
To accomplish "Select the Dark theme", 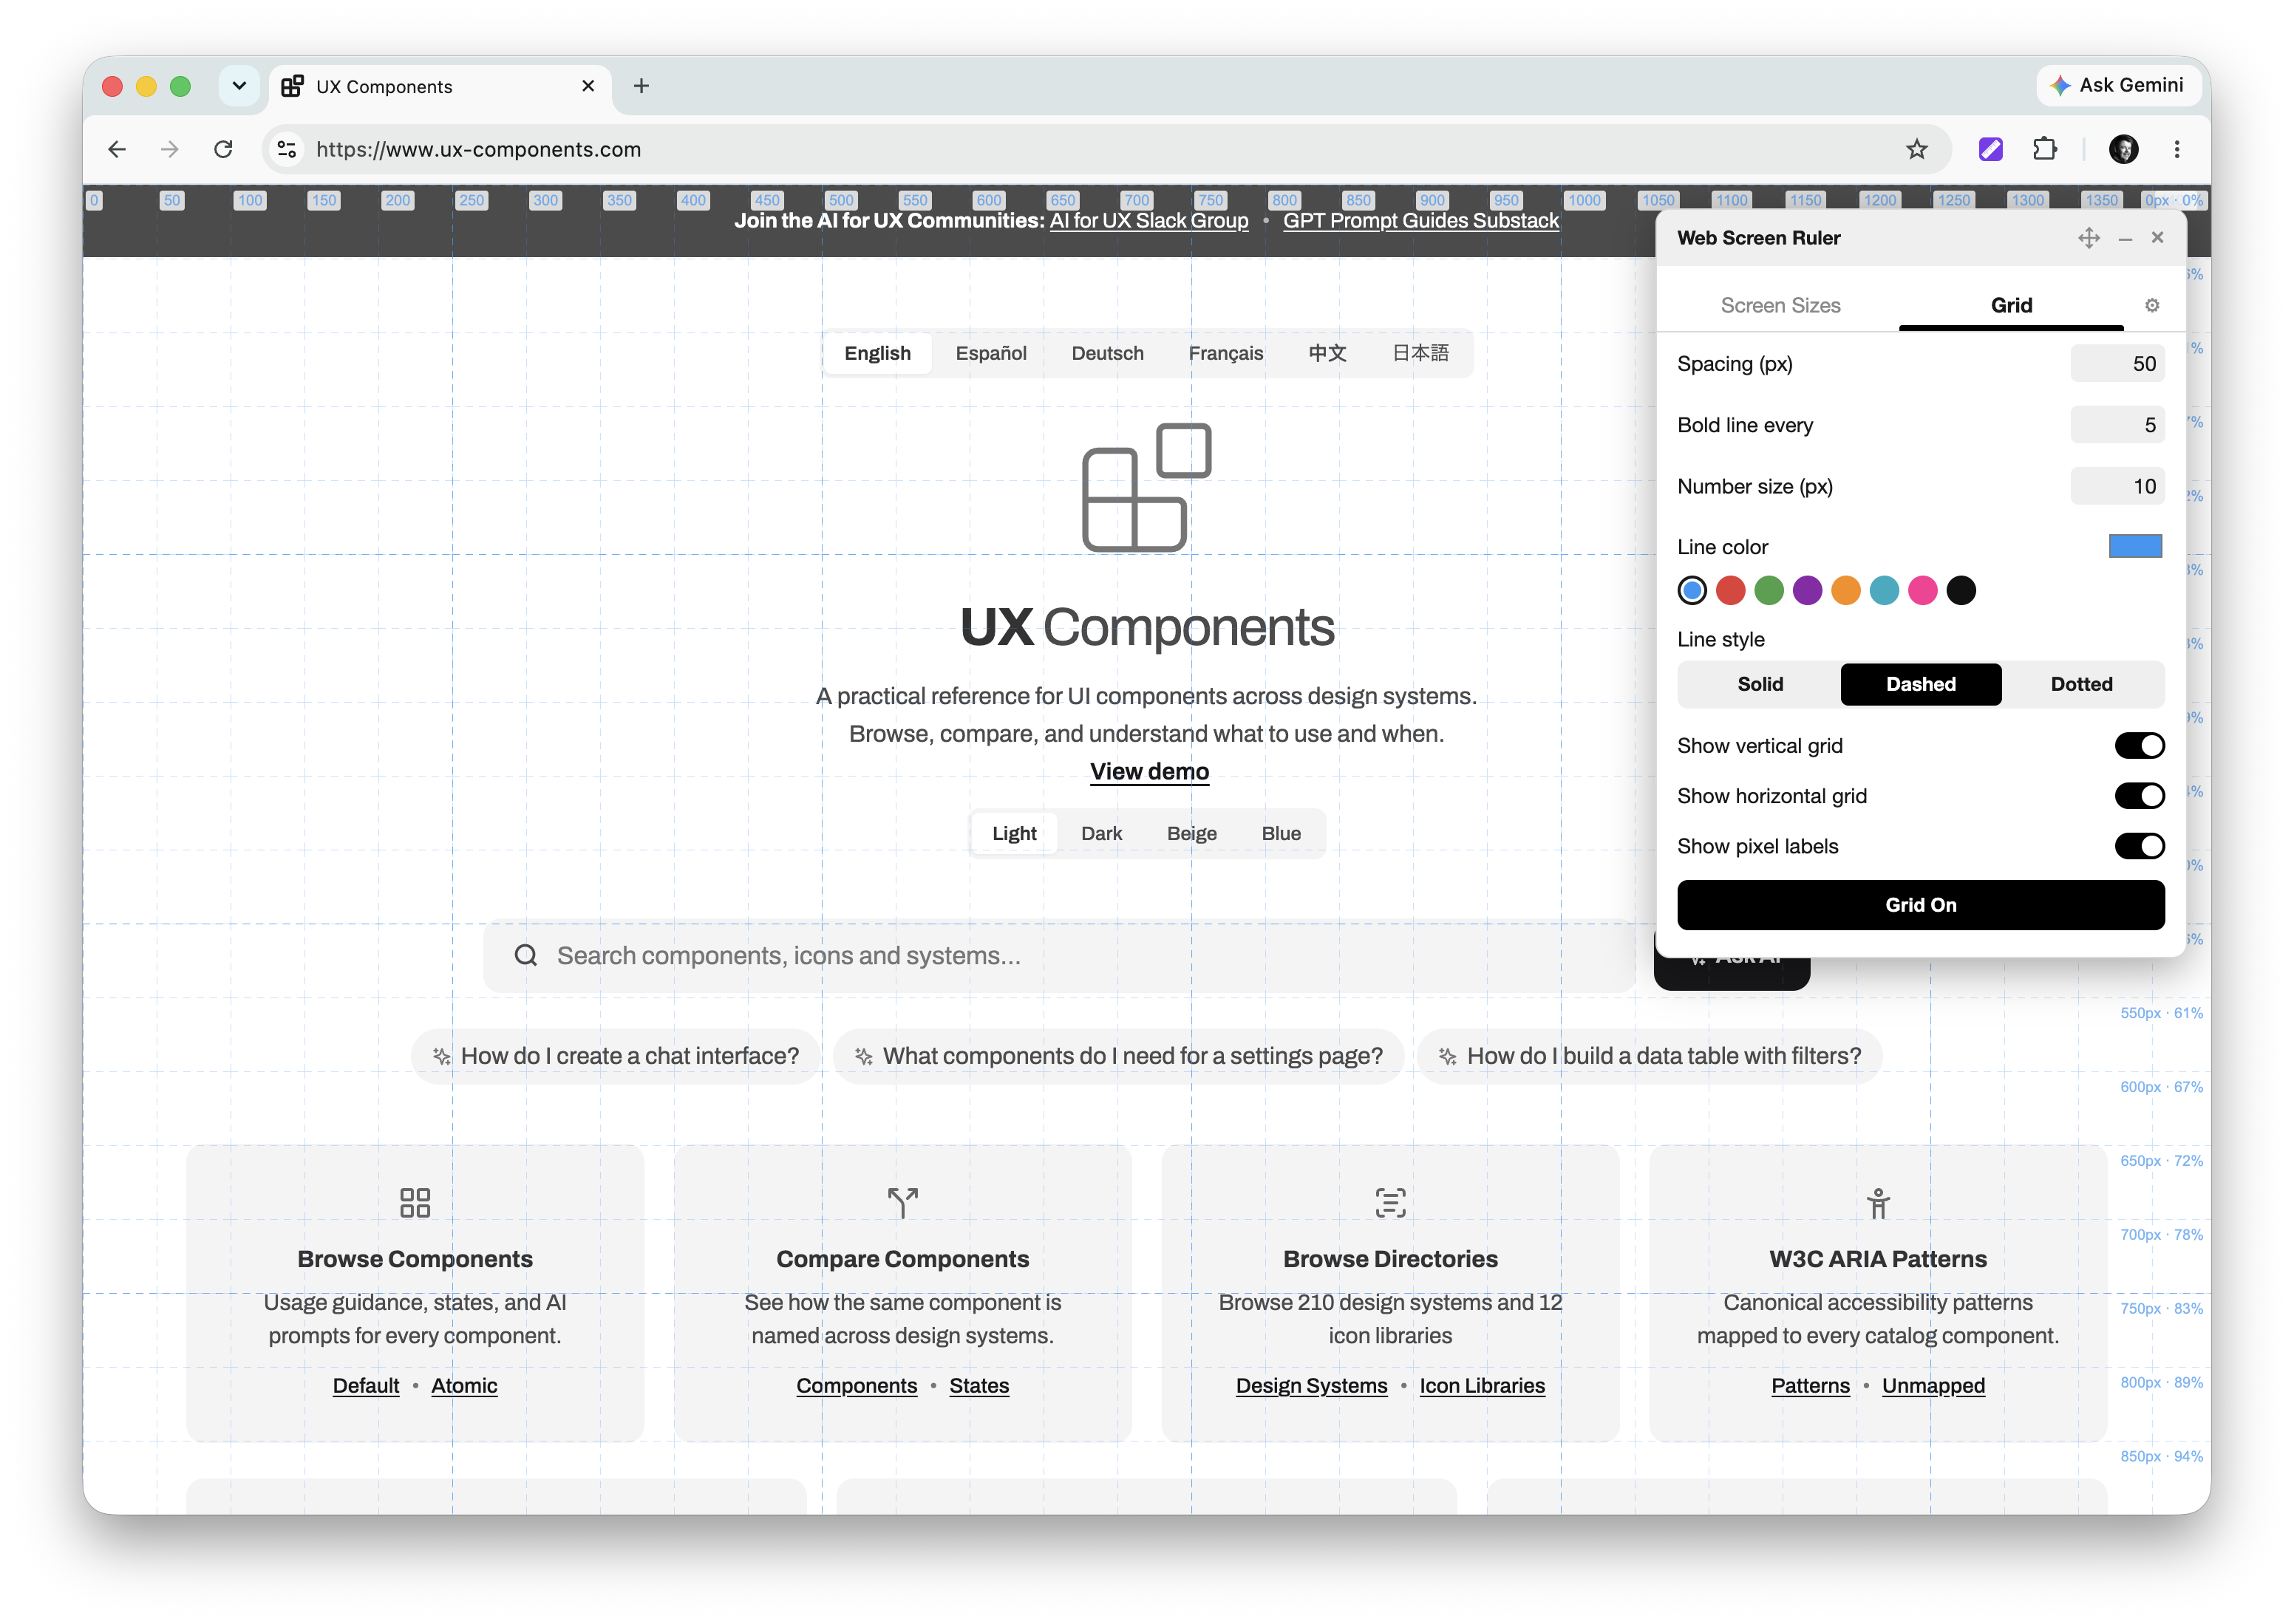I will pos(1101,833).
